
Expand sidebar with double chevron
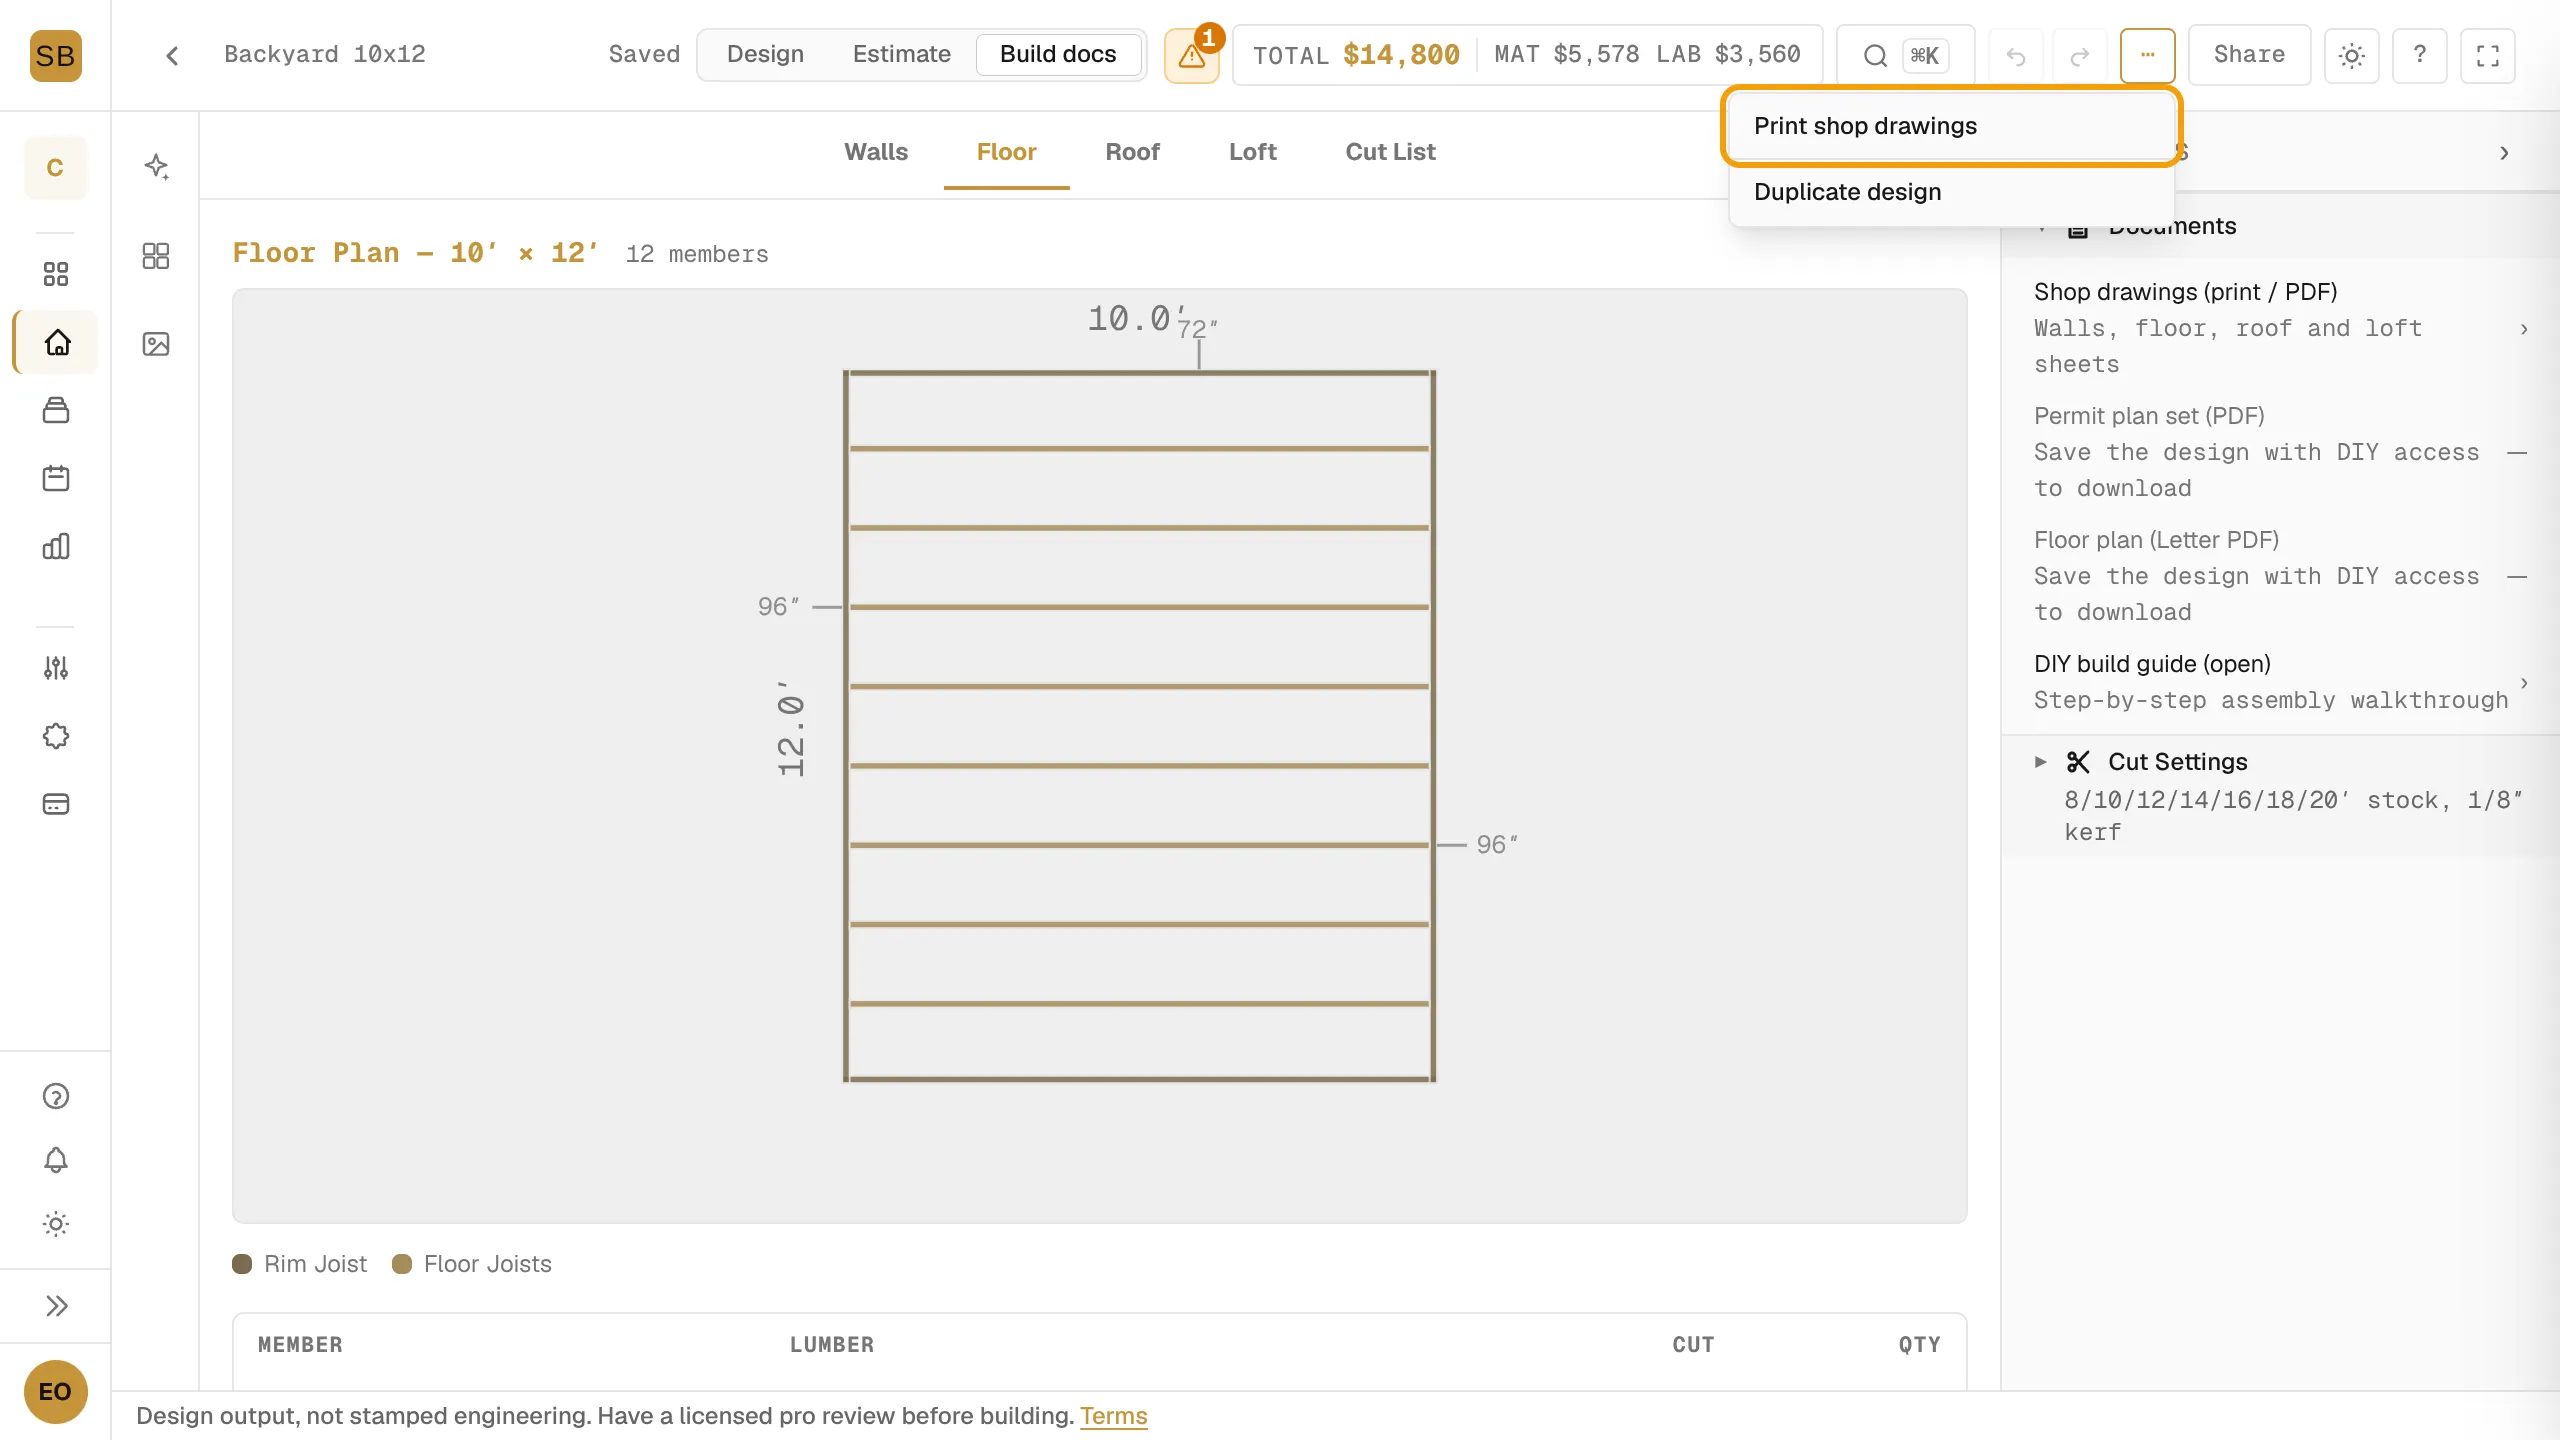[x=56, y=1306]
